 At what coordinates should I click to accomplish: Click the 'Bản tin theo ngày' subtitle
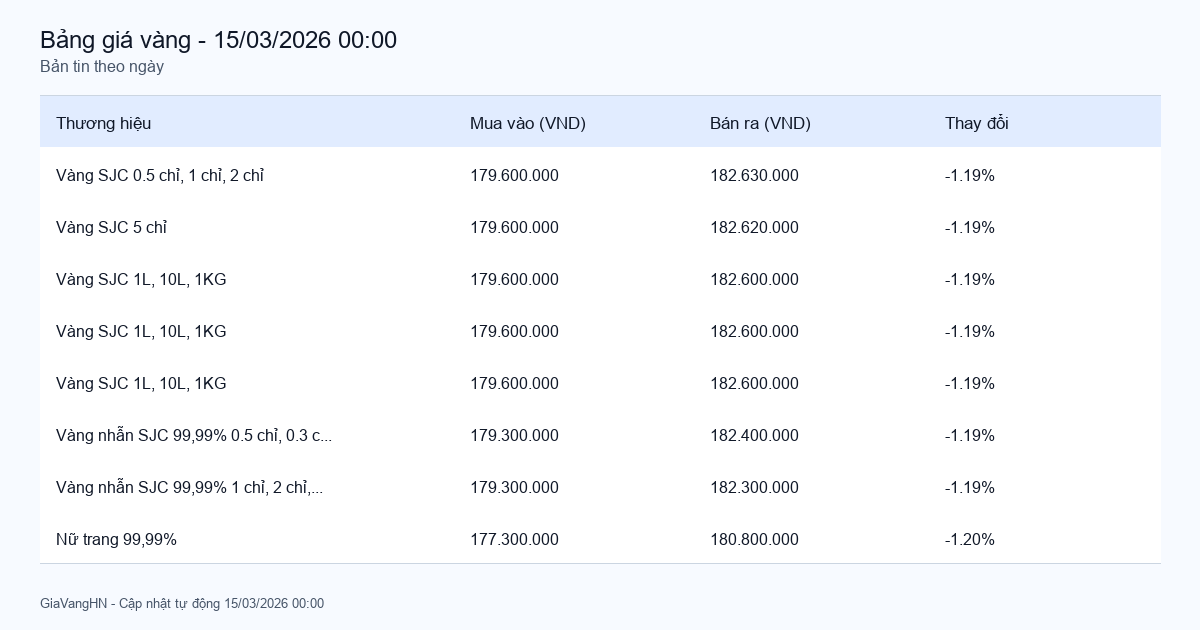point(102,67)
